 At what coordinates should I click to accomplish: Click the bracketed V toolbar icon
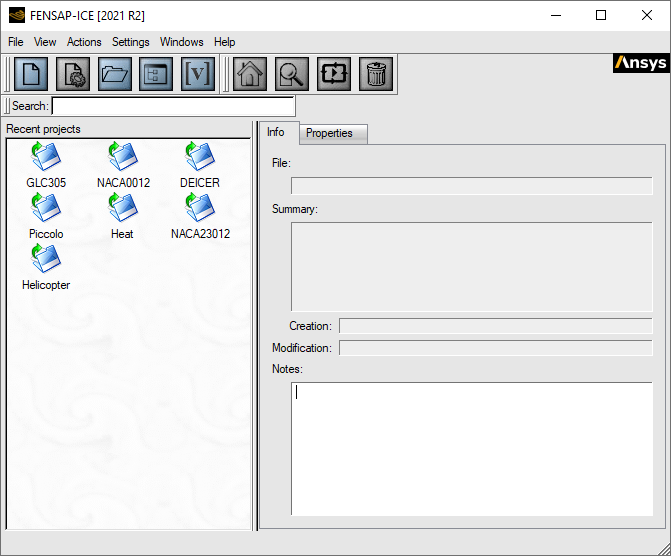tap(198, 75)
